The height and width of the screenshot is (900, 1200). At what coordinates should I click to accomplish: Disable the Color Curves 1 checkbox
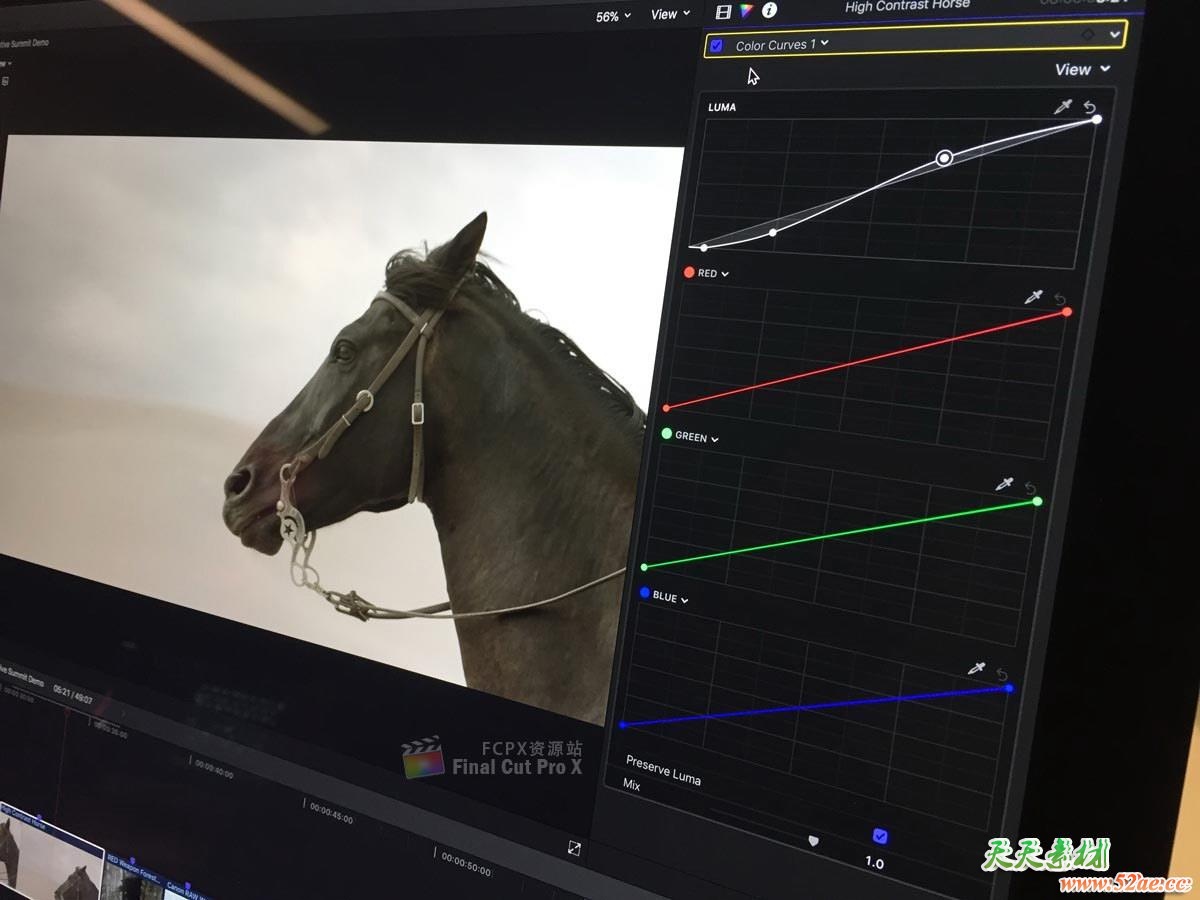click(716, 45)
